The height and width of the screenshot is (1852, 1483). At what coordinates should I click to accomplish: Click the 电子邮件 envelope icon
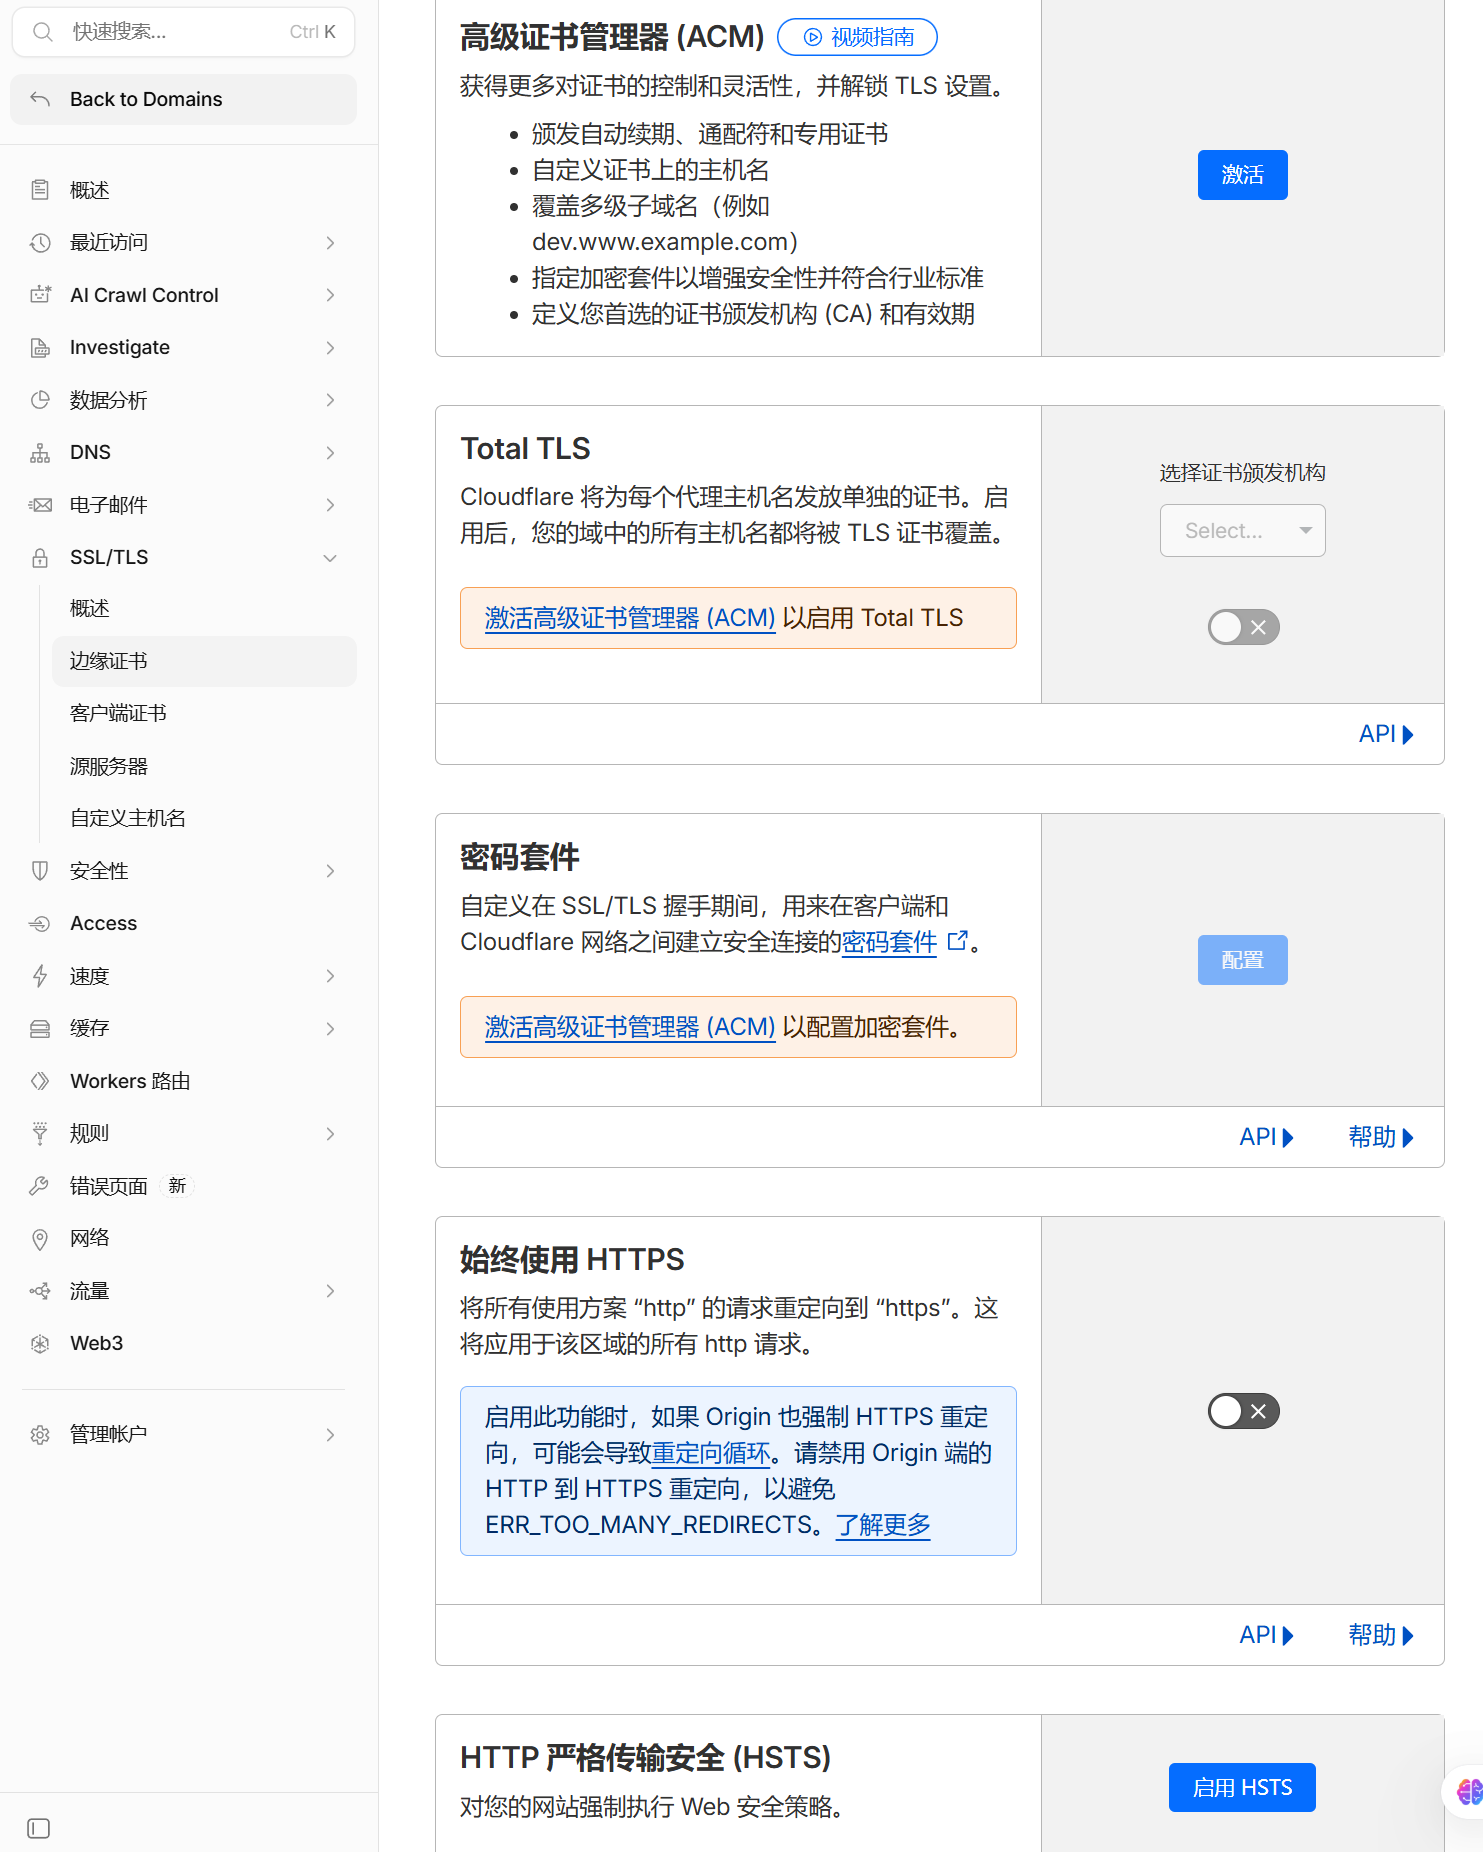click(x=40, y=505)
